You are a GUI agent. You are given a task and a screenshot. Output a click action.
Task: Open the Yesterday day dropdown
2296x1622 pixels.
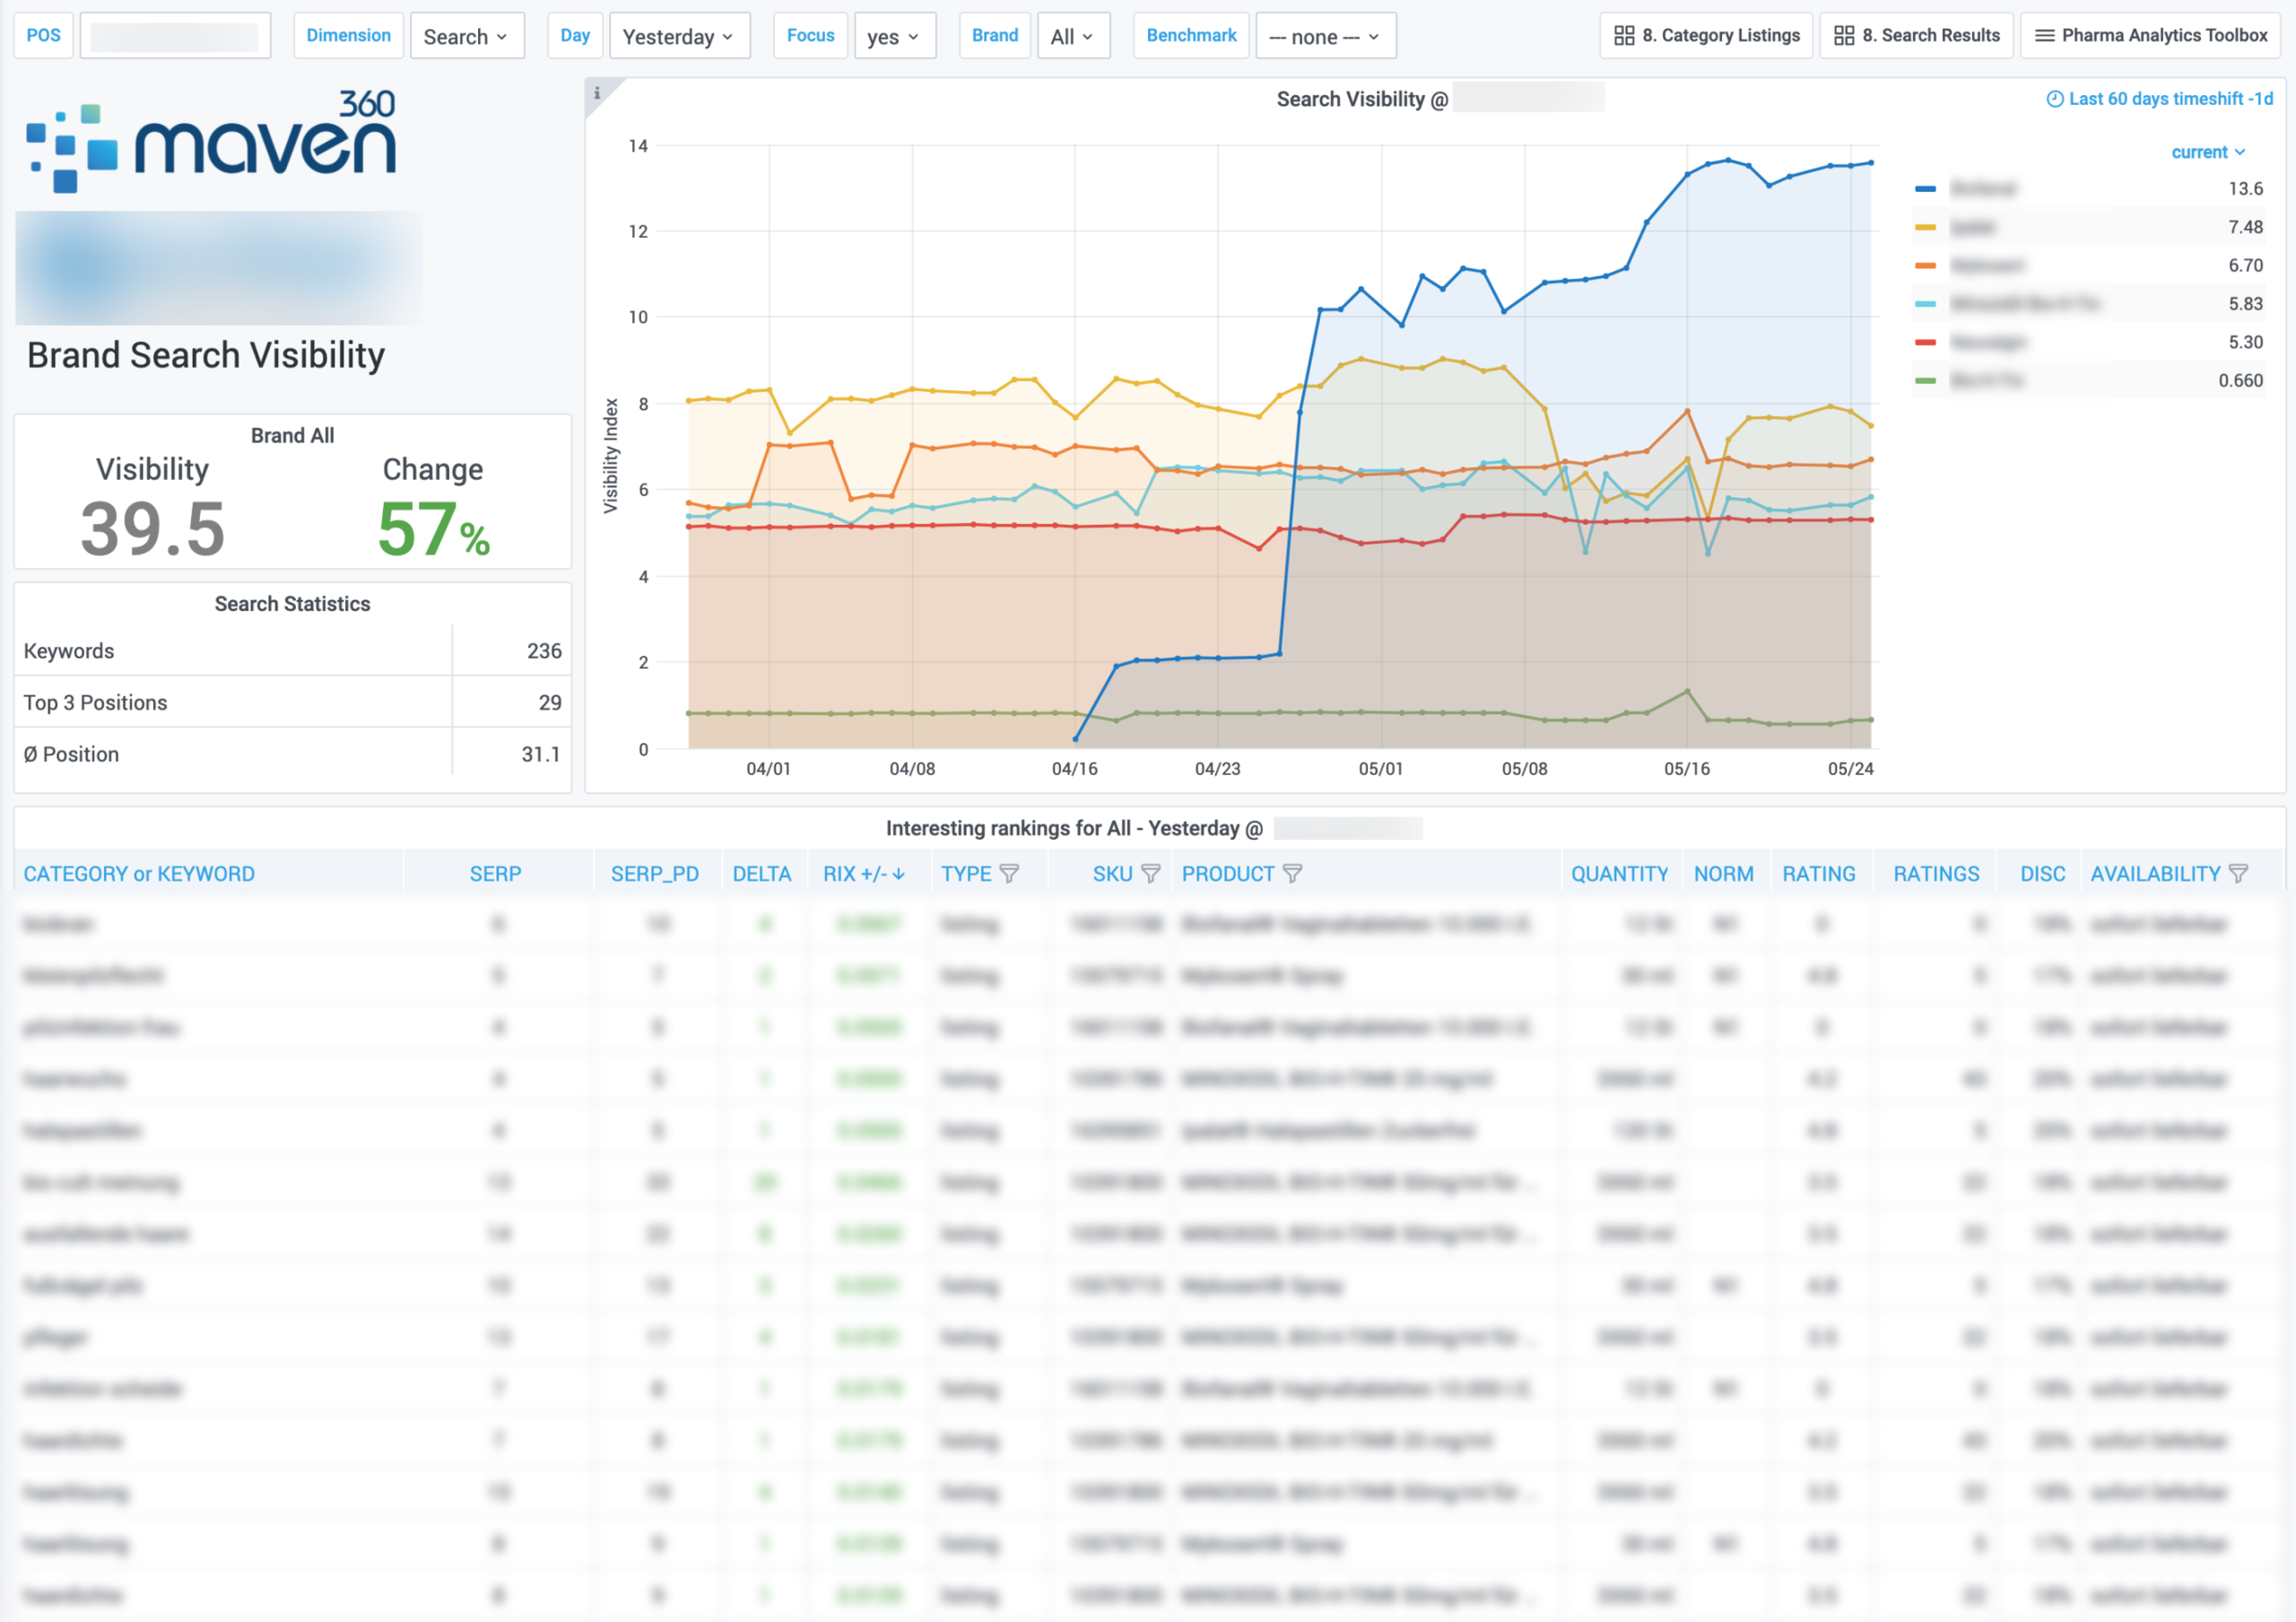point(680,36)
